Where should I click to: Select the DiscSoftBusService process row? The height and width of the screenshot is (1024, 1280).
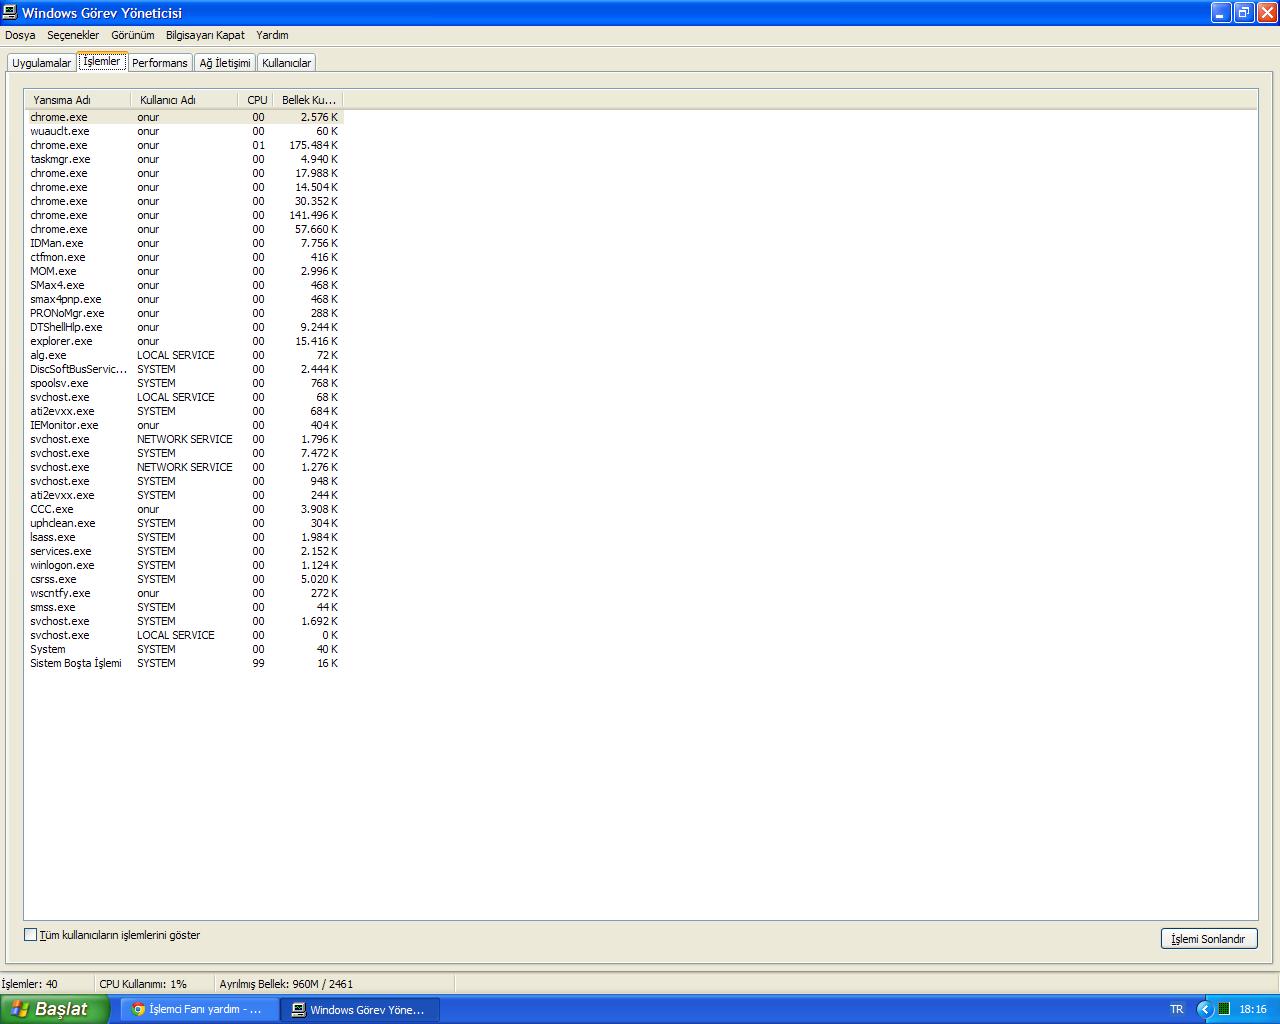pyautogui.click(x=184, y=369)
